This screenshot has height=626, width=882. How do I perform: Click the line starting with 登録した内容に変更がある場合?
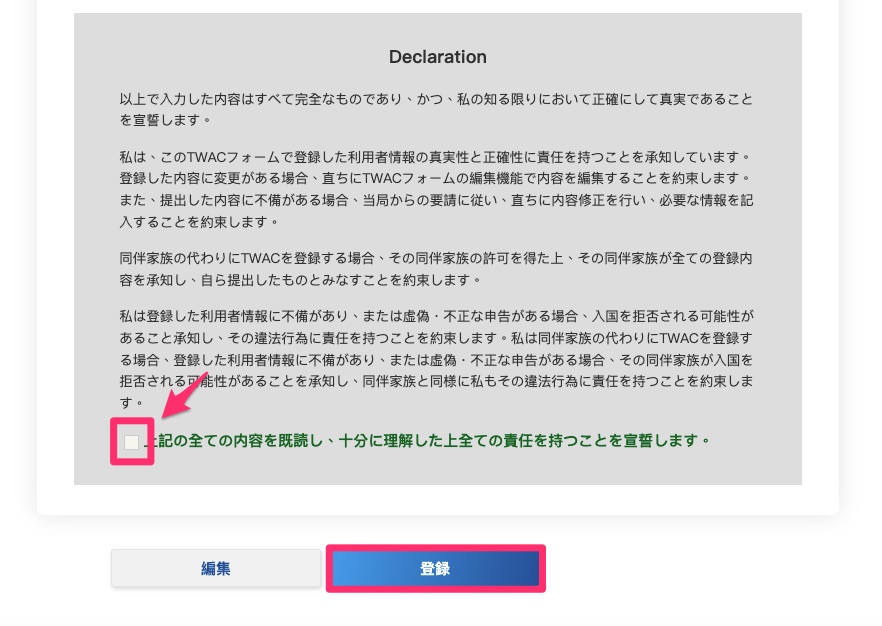pos(436,177)
